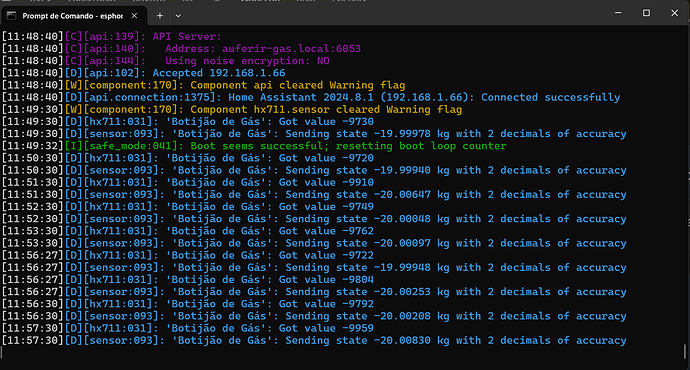Select the Prompt de Comando tab
Screen dimensions: 690x370
coord(73,16)
